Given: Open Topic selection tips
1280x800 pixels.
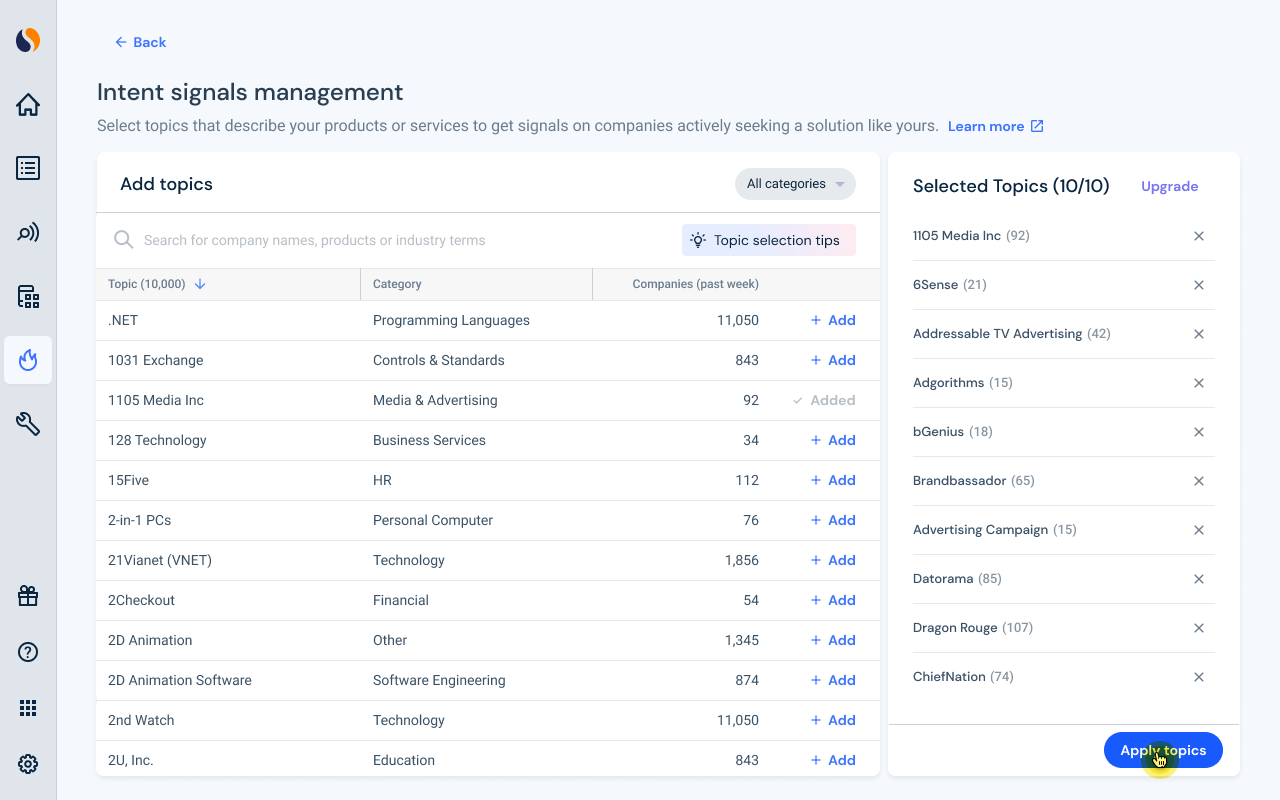Looking at the screenshot, I should tap(769, 240).
